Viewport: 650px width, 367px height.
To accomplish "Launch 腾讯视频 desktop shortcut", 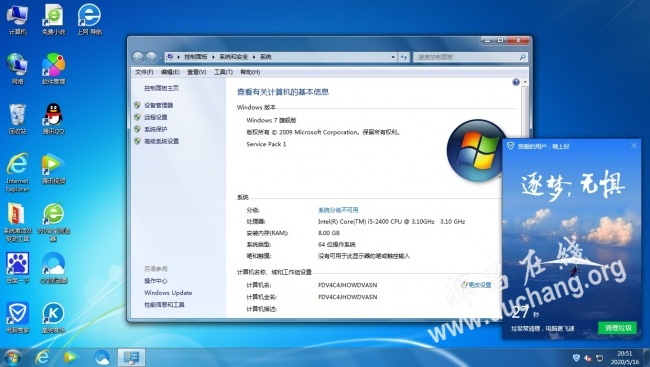I will coord(53,168).
